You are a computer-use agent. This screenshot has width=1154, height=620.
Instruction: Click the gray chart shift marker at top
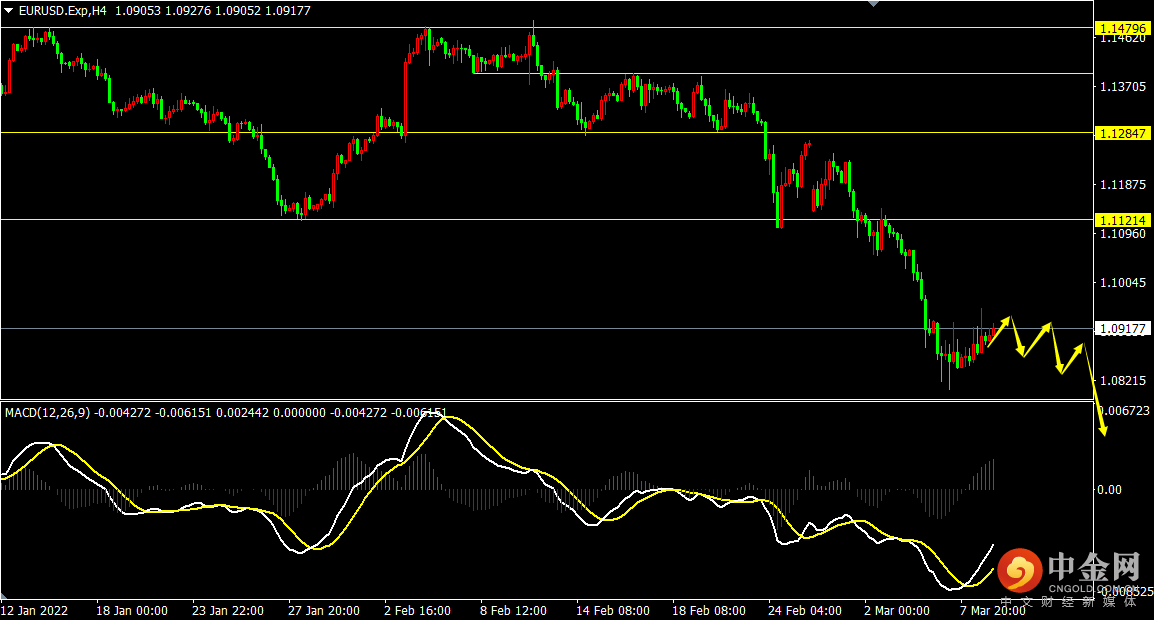[875, 4]
